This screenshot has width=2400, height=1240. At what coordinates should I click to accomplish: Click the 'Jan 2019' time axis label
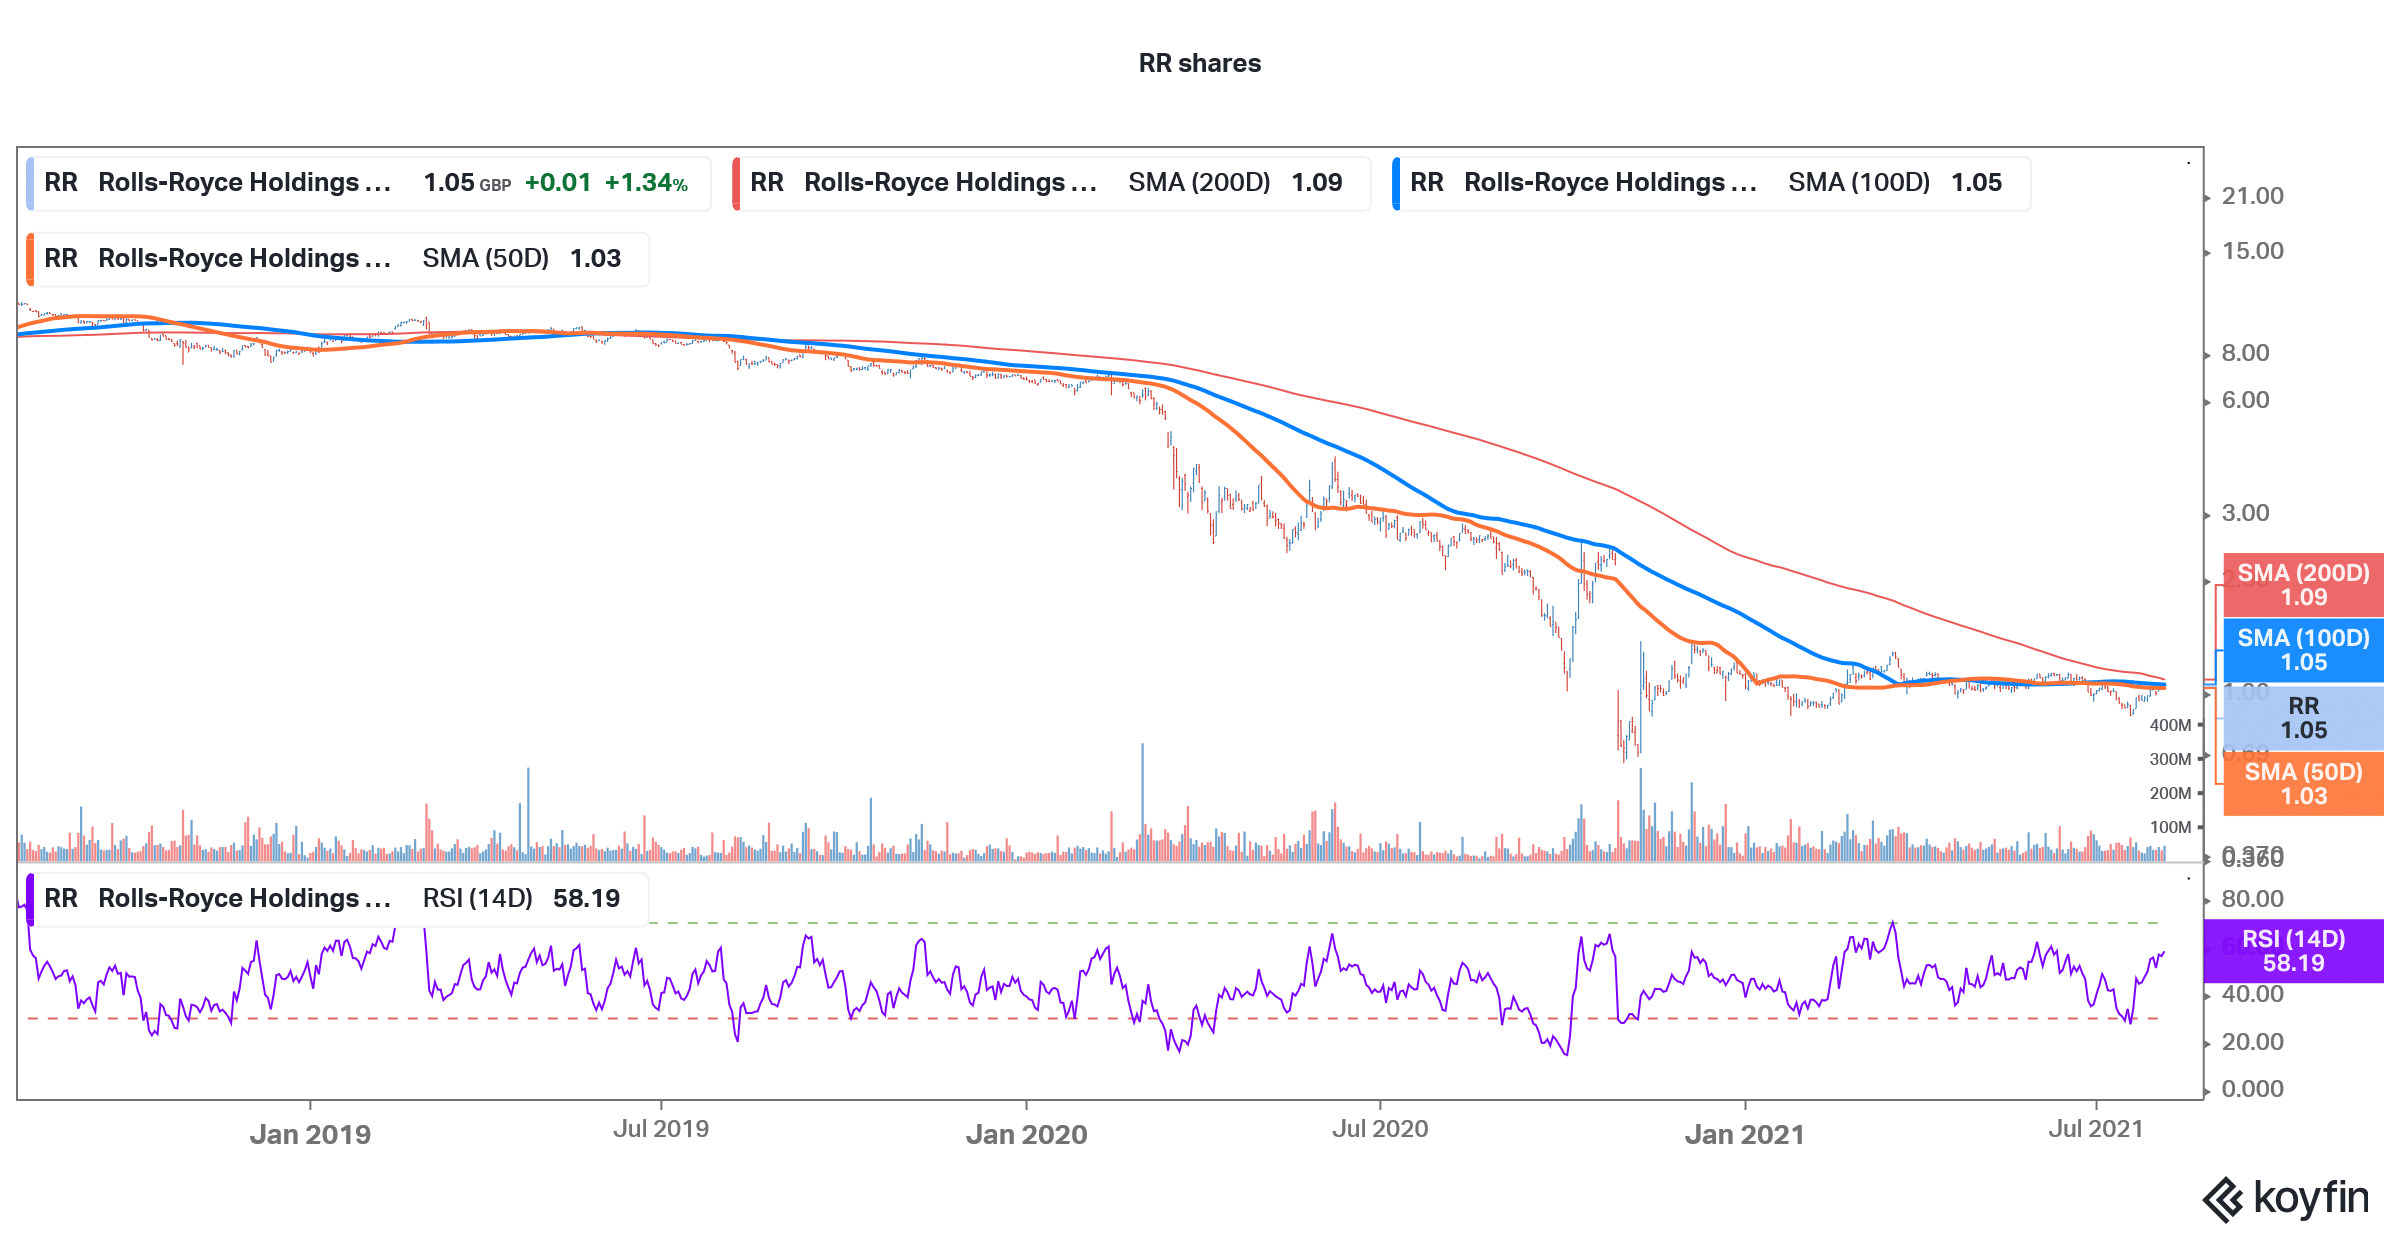pyautogui.click(x=310, y=1134)
